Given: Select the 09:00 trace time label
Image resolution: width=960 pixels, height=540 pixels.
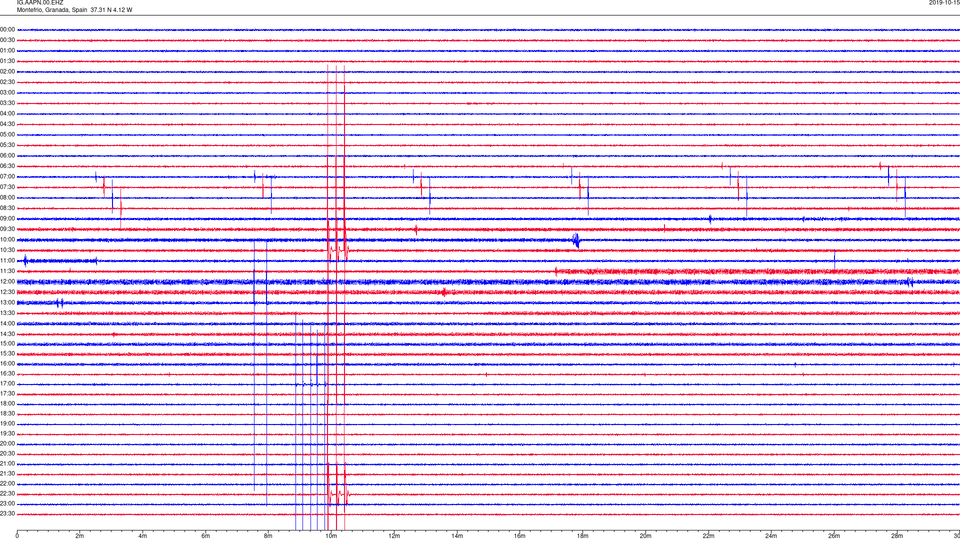Looking at the screenshot, I should [x=8, y=219].
